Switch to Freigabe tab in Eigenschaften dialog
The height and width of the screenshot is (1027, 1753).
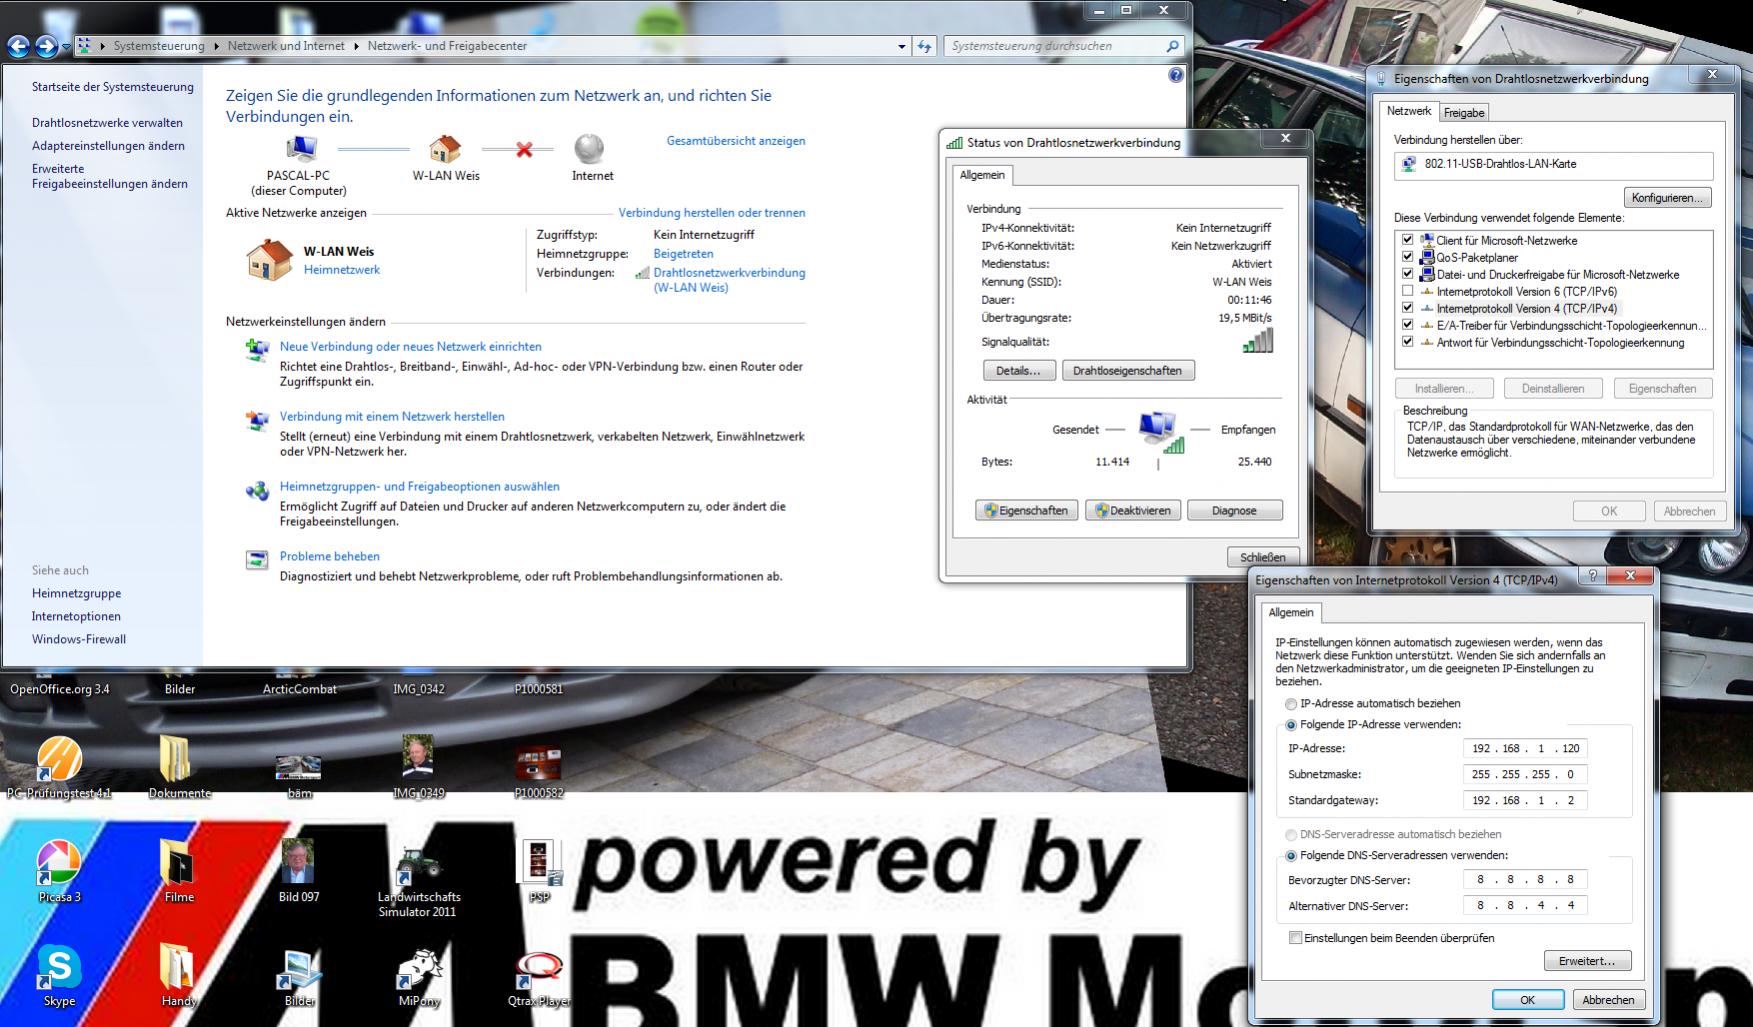click(x=1463, y=113)
